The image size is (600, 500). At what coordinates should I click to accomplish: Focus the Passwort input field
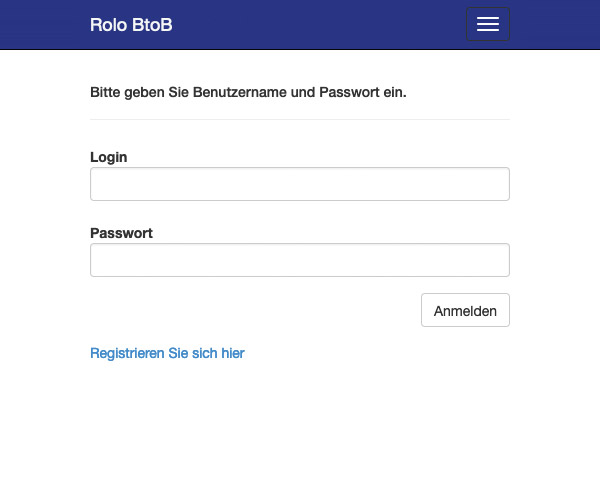pos(300,260)
